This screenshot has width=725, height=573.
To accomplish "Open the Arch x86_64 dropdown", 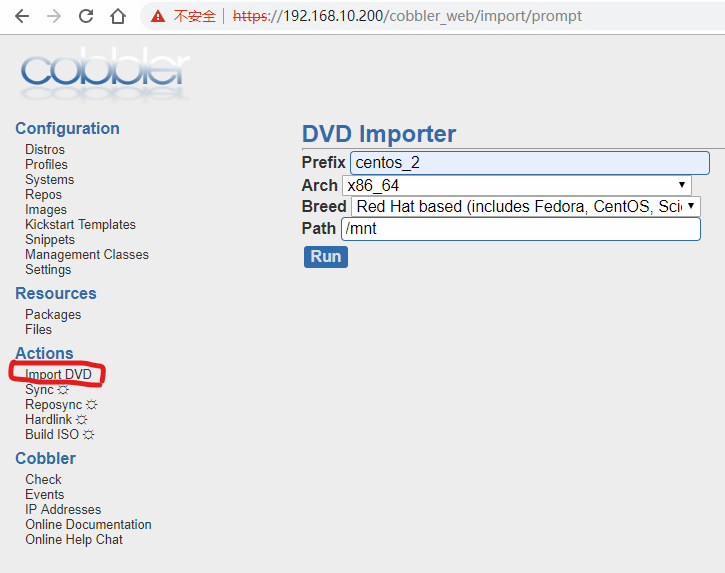I will click(516, 185).
